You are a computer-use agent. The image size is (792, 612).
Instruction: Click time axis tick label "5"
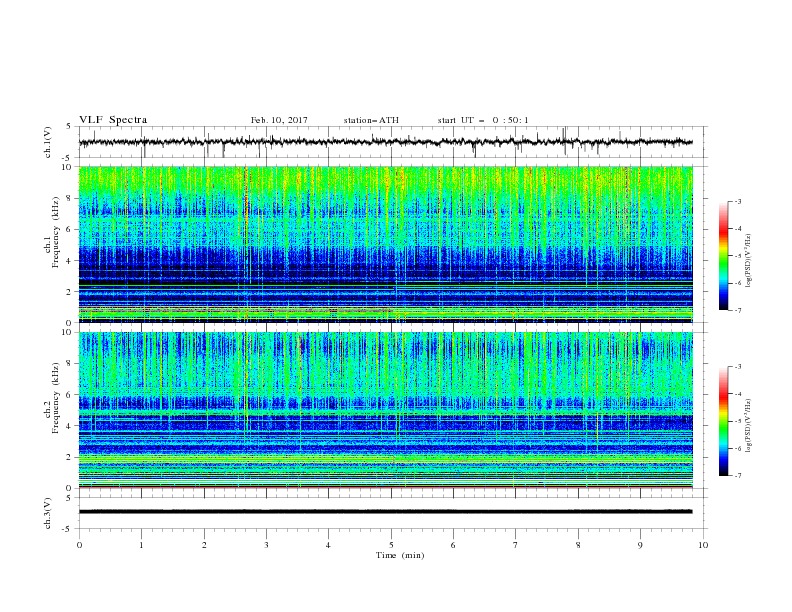[391, 545]
